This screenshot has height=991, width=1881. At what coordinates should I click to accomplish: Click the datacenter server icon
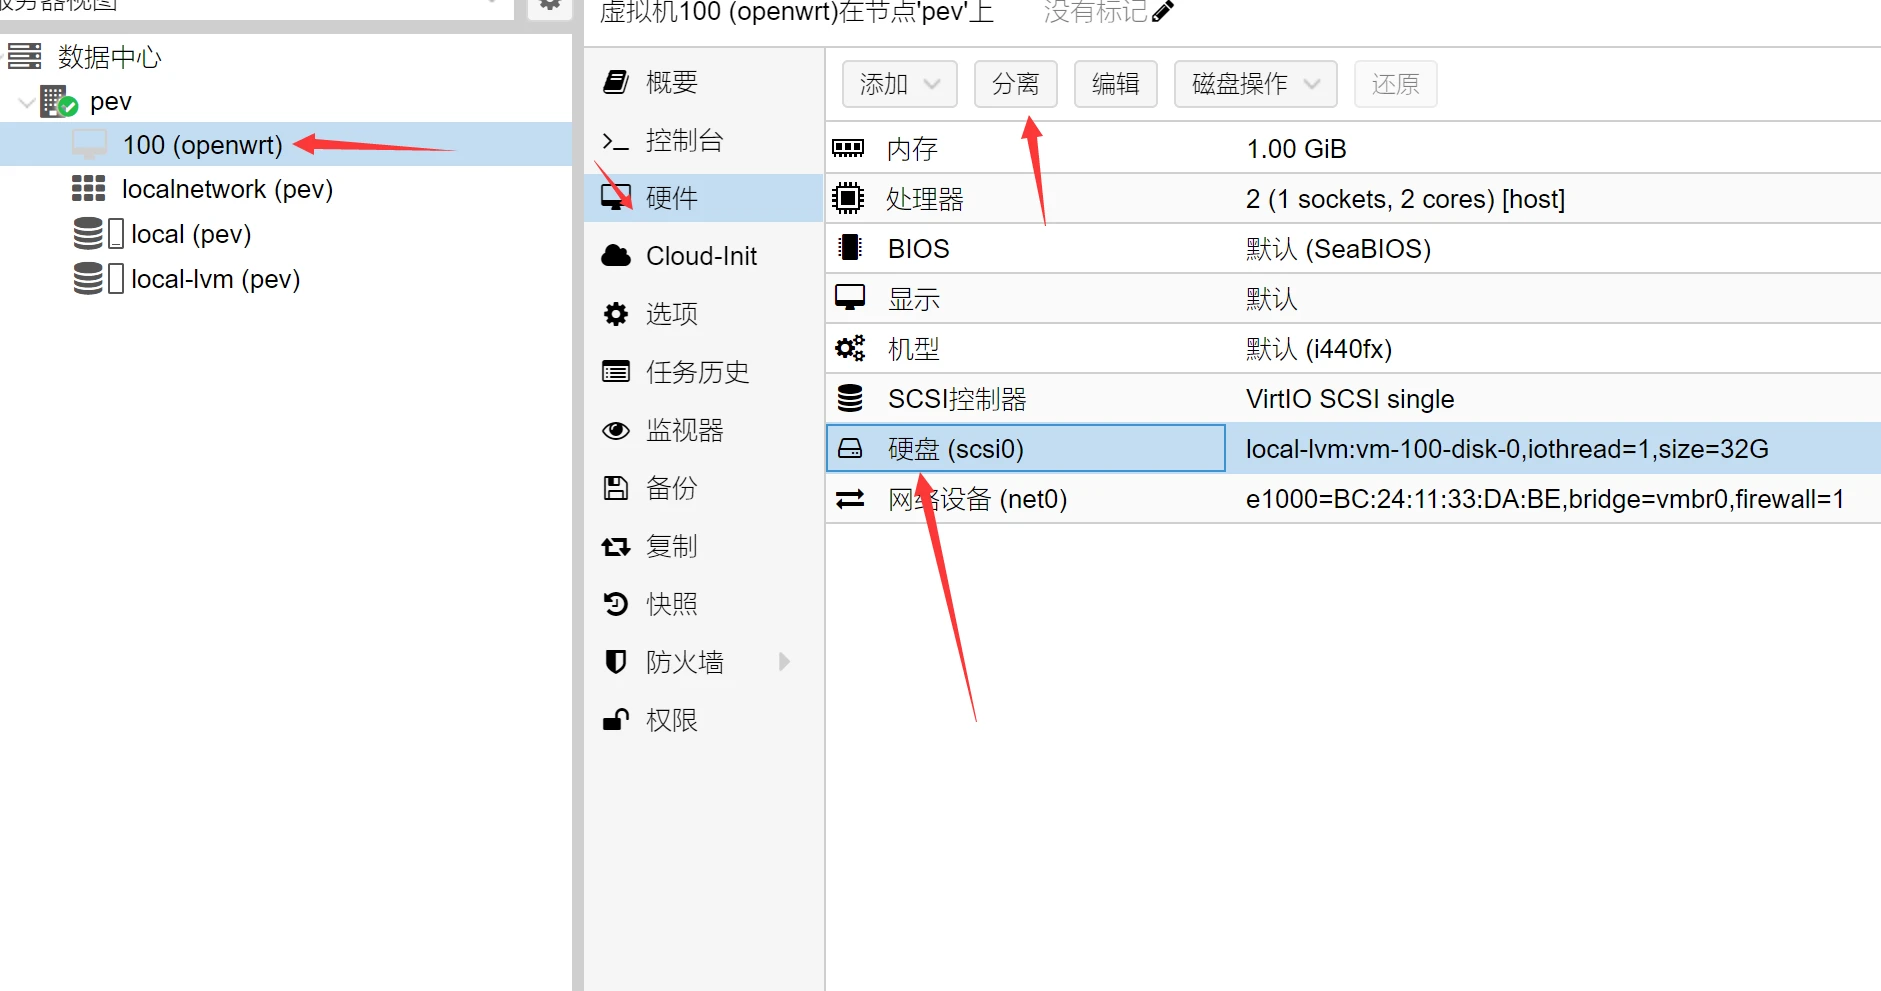(x=24, y=56)
